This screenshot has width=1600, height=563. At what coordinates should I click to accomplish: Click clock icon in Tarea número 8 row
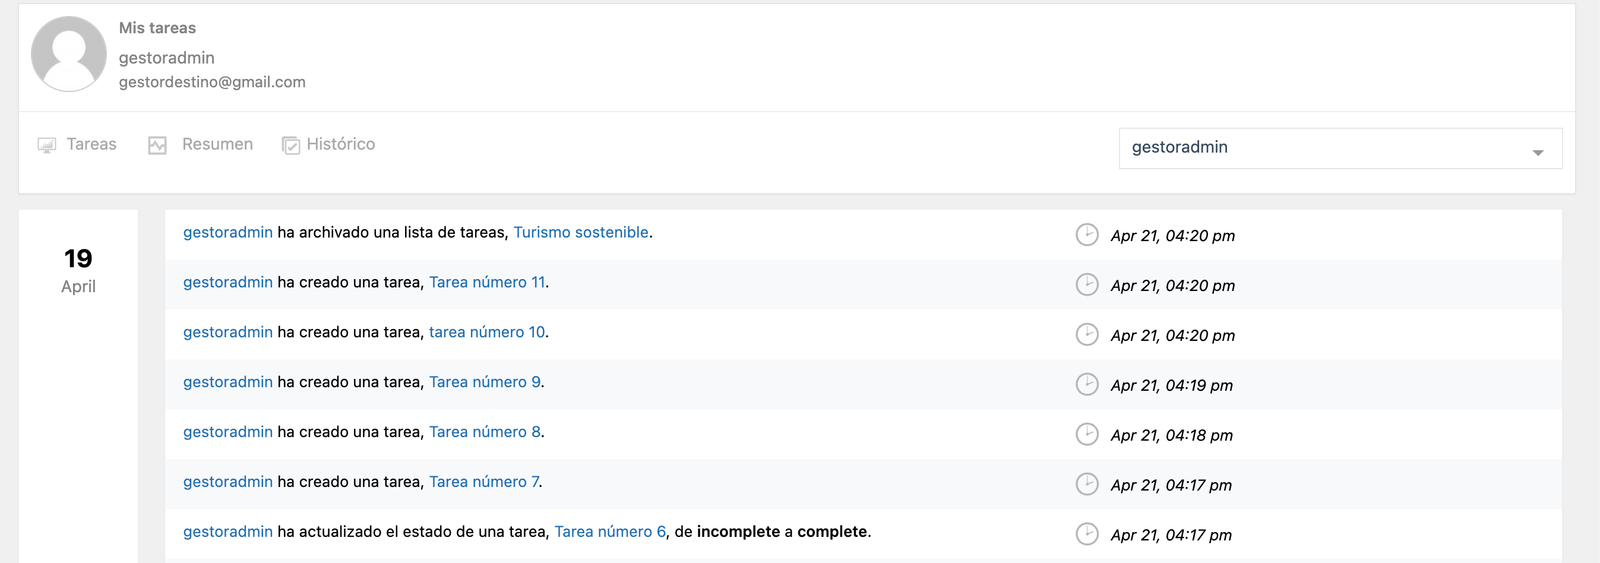tap(1087, 434)
